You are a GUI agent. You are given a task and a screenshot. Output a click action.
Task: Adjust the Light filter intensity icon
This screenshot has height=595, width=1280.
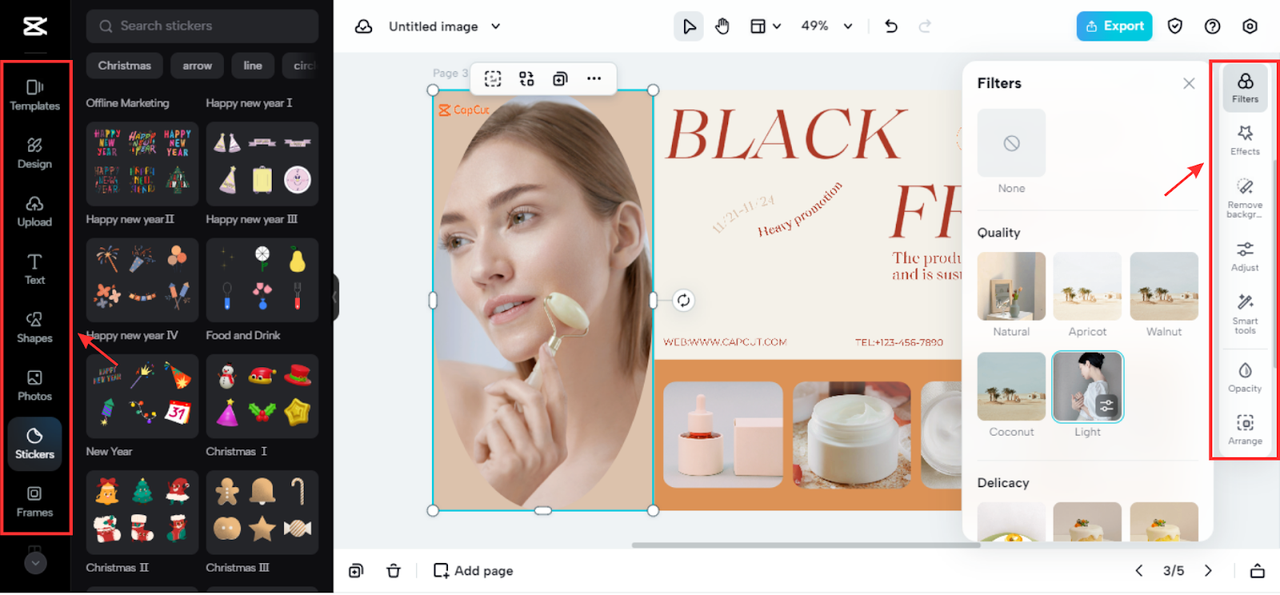[x=1106, y=405]
